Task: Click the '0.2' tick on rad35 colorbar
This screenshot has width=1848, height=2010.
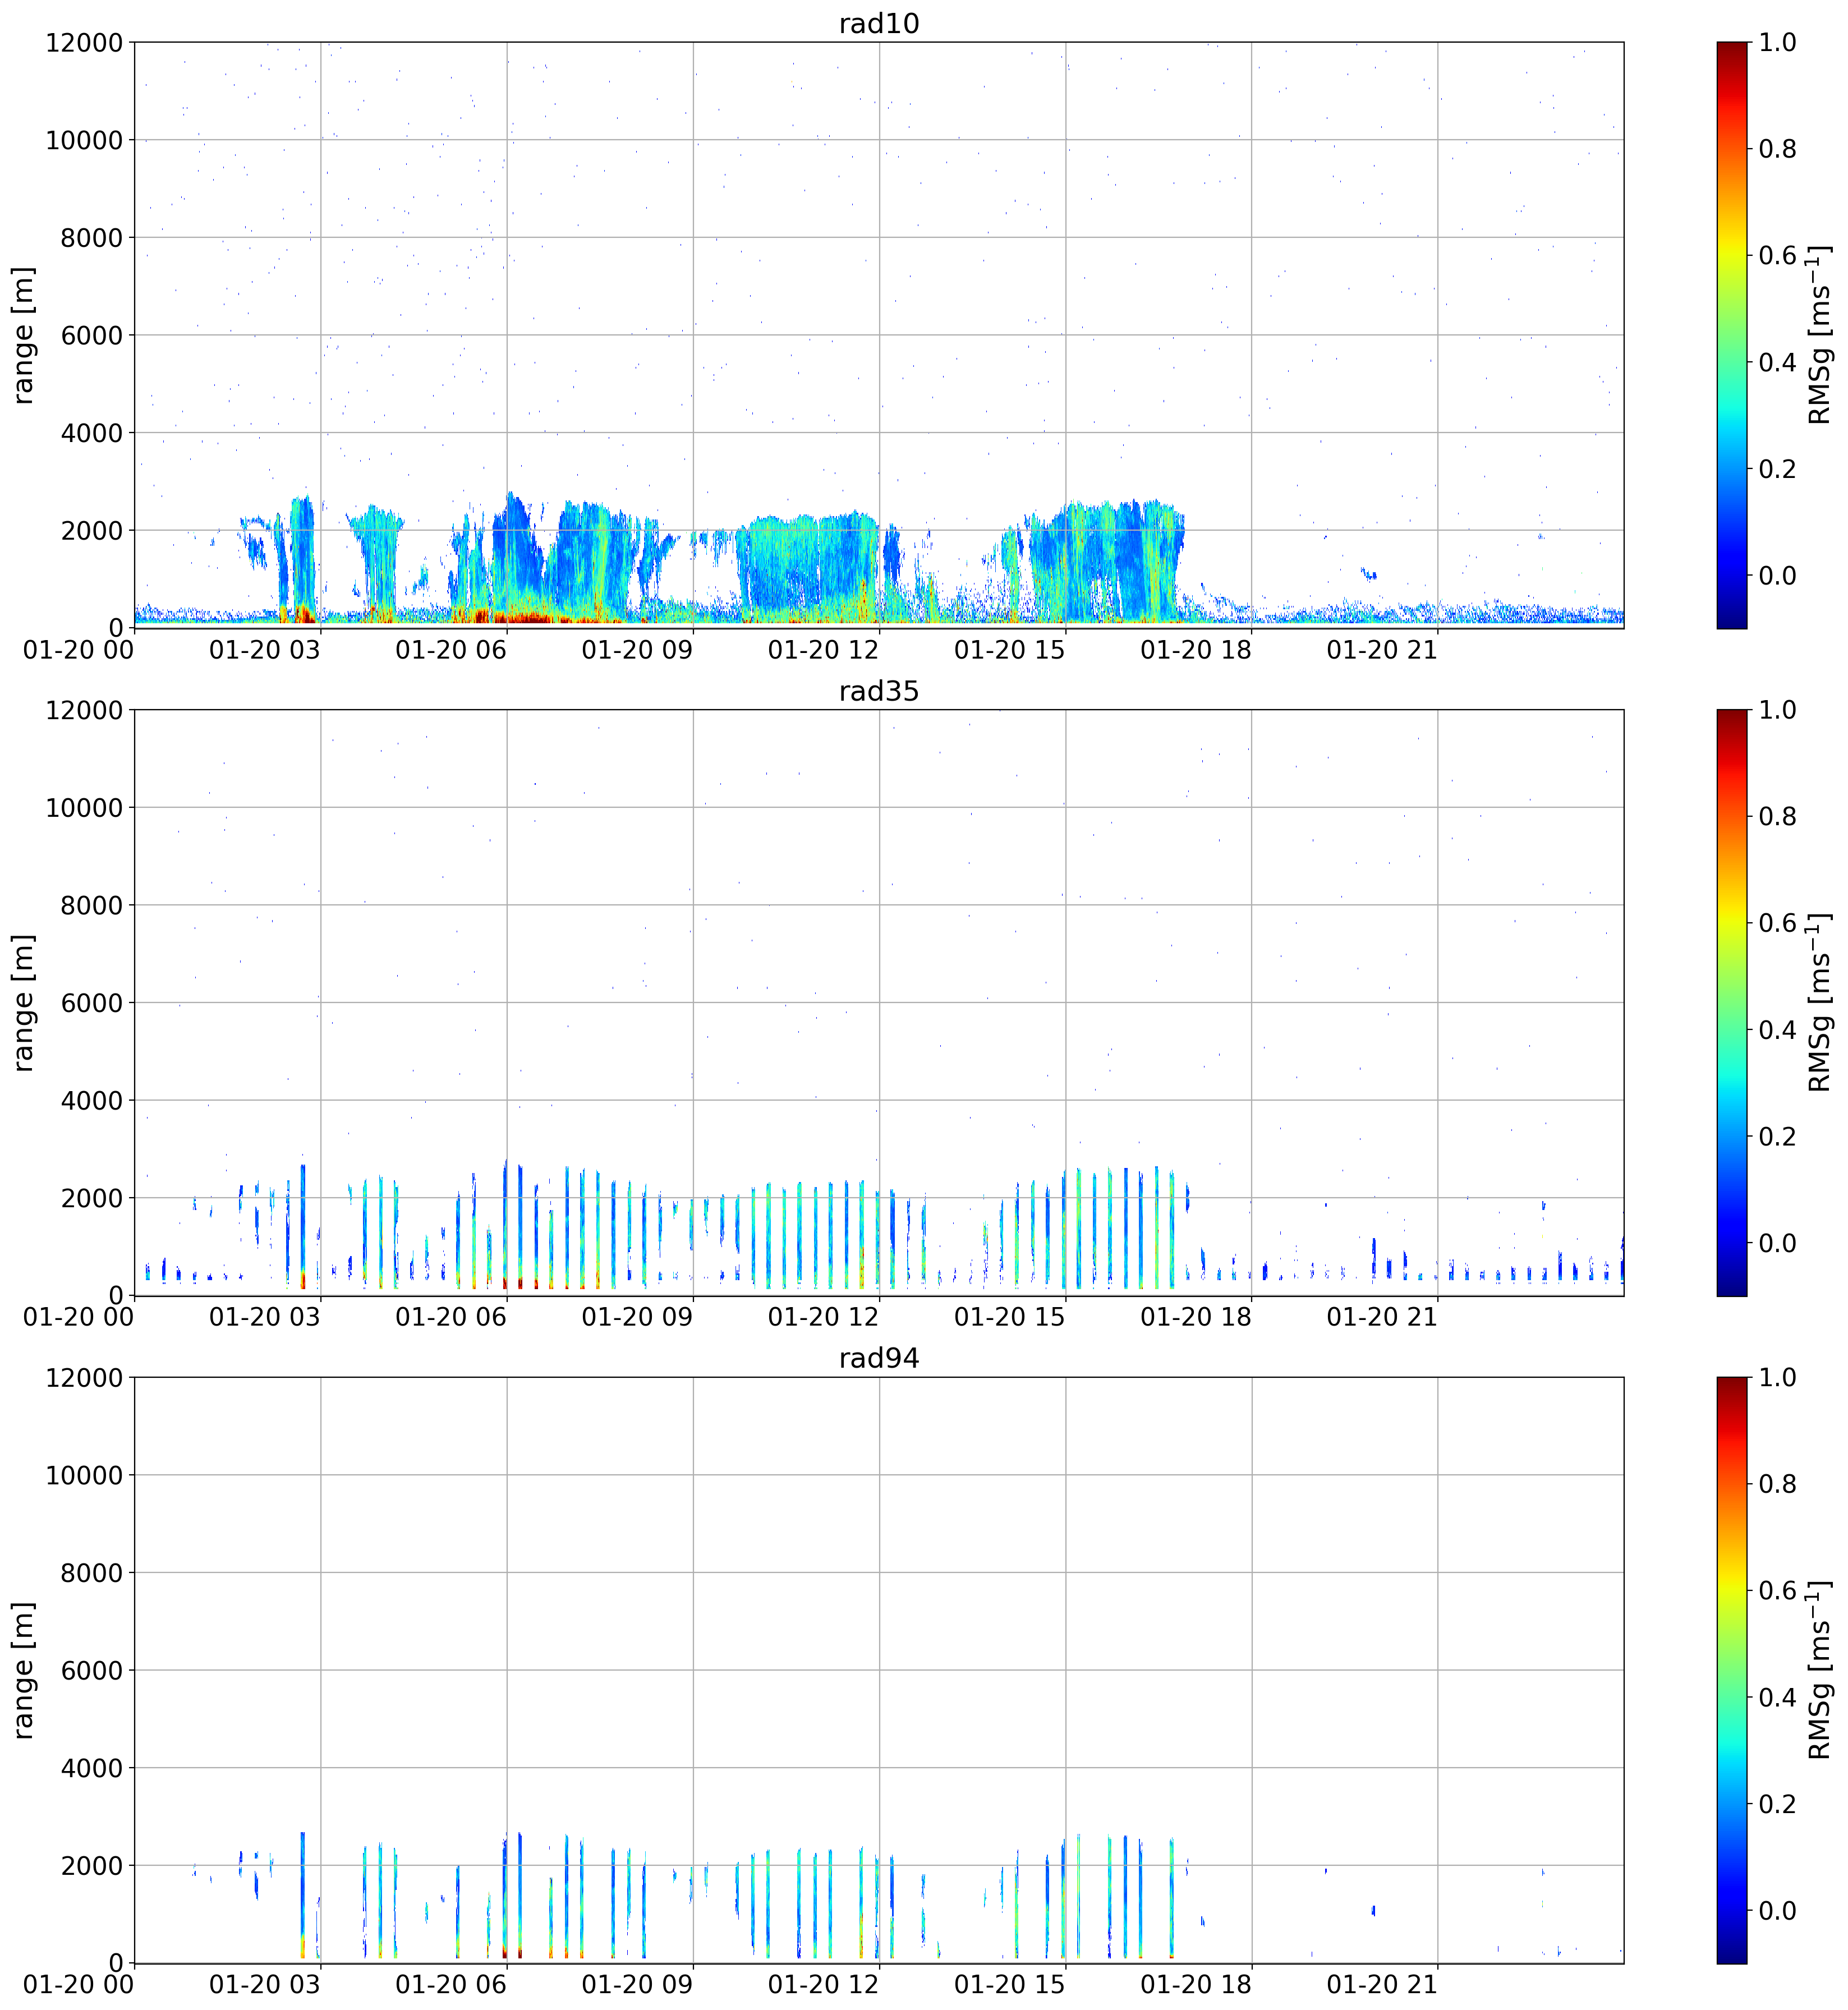Action: 1777,1136
